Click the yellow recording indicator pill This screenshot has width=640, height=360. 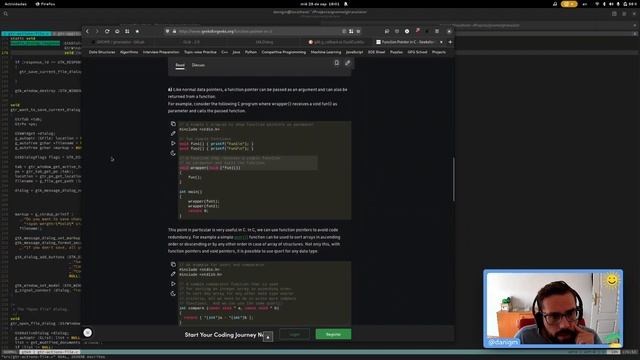(569, 4)
